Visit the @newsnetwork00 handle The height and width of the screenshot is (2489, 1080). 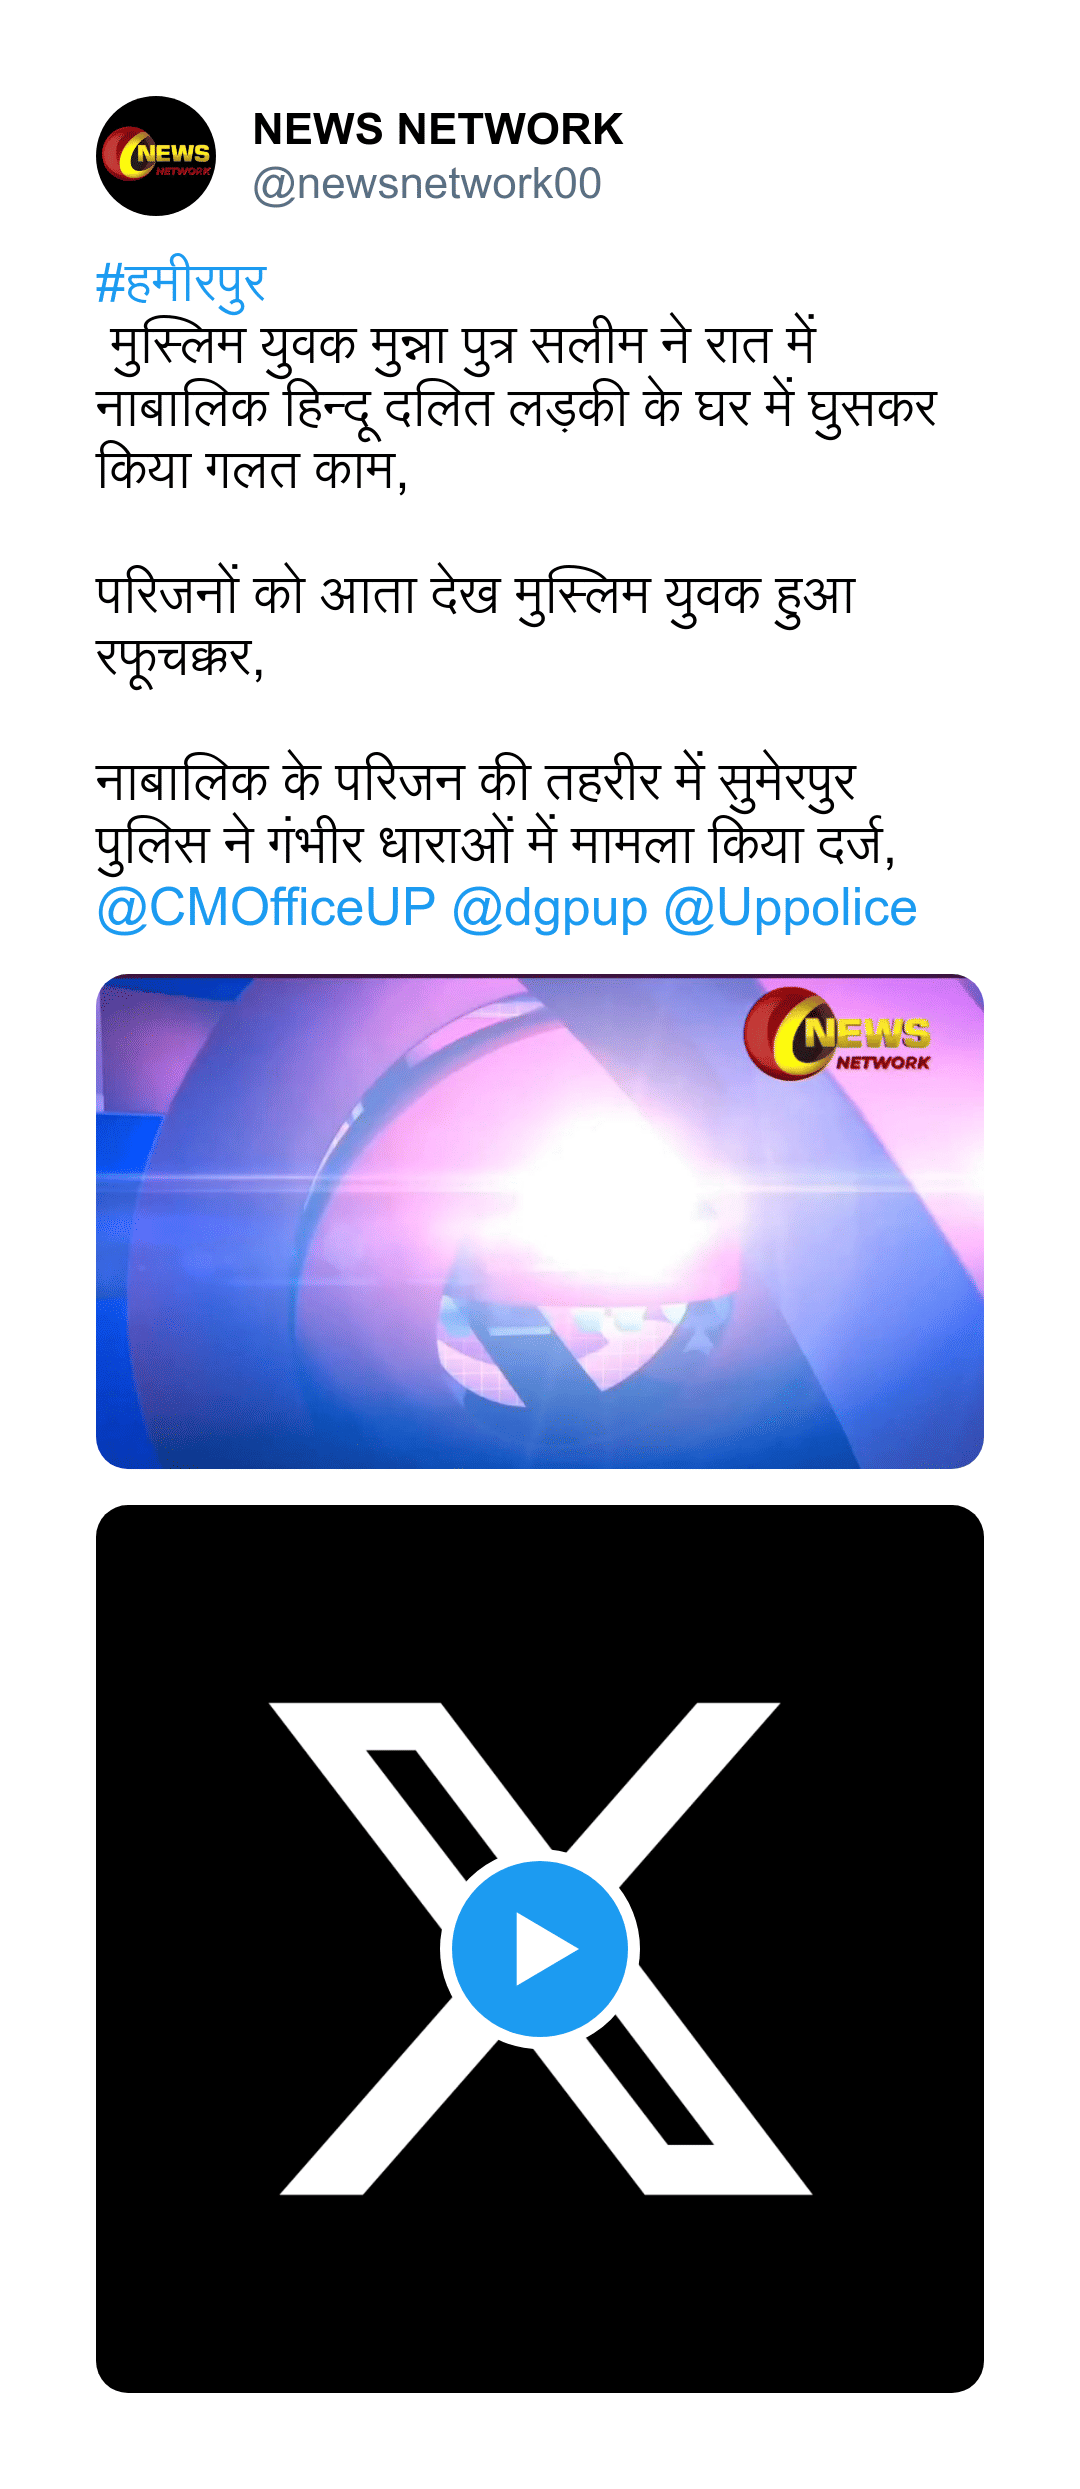[x=427, y=184]
